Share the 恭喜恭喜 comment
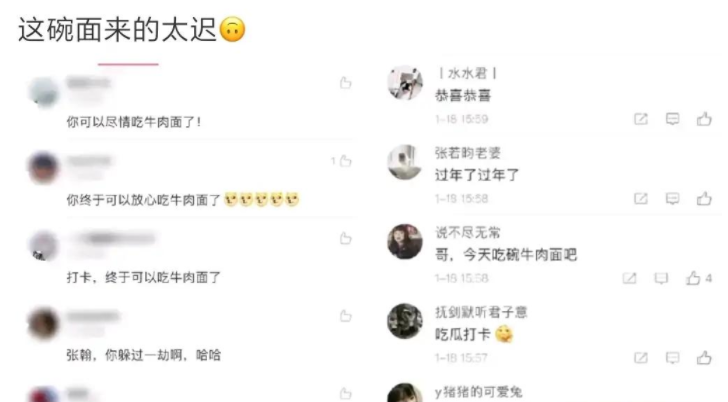Viewport: 728px width, 402px height. [641, 119]
